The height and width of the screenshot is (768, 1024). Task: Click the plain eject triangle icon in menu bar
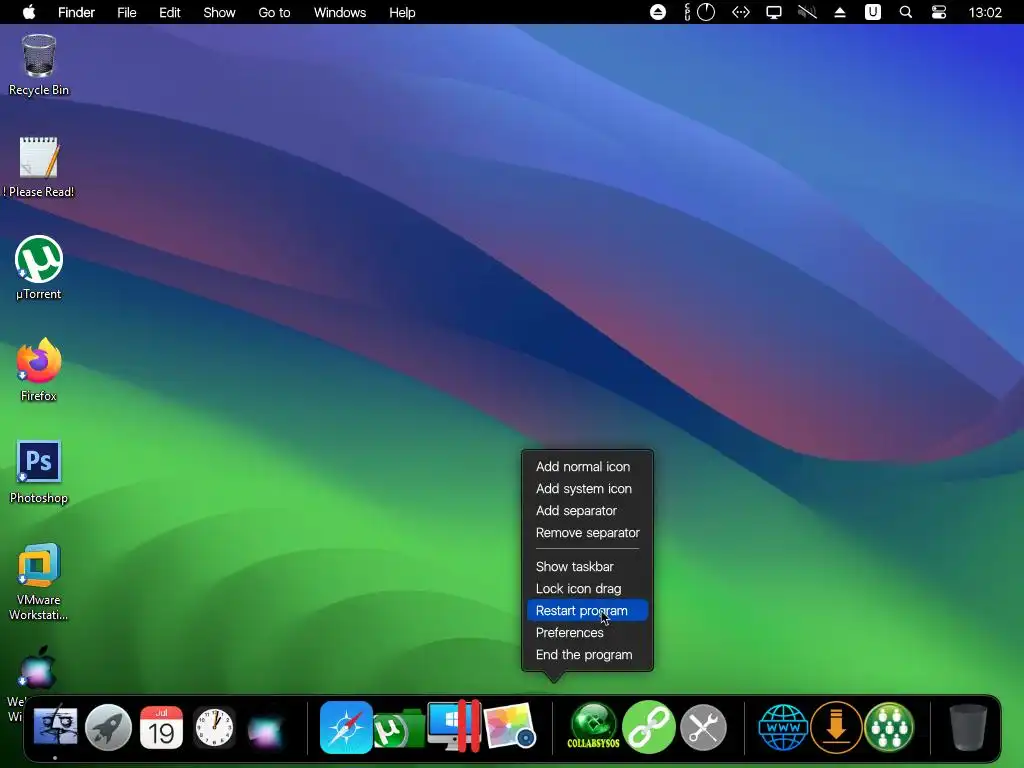840,12
